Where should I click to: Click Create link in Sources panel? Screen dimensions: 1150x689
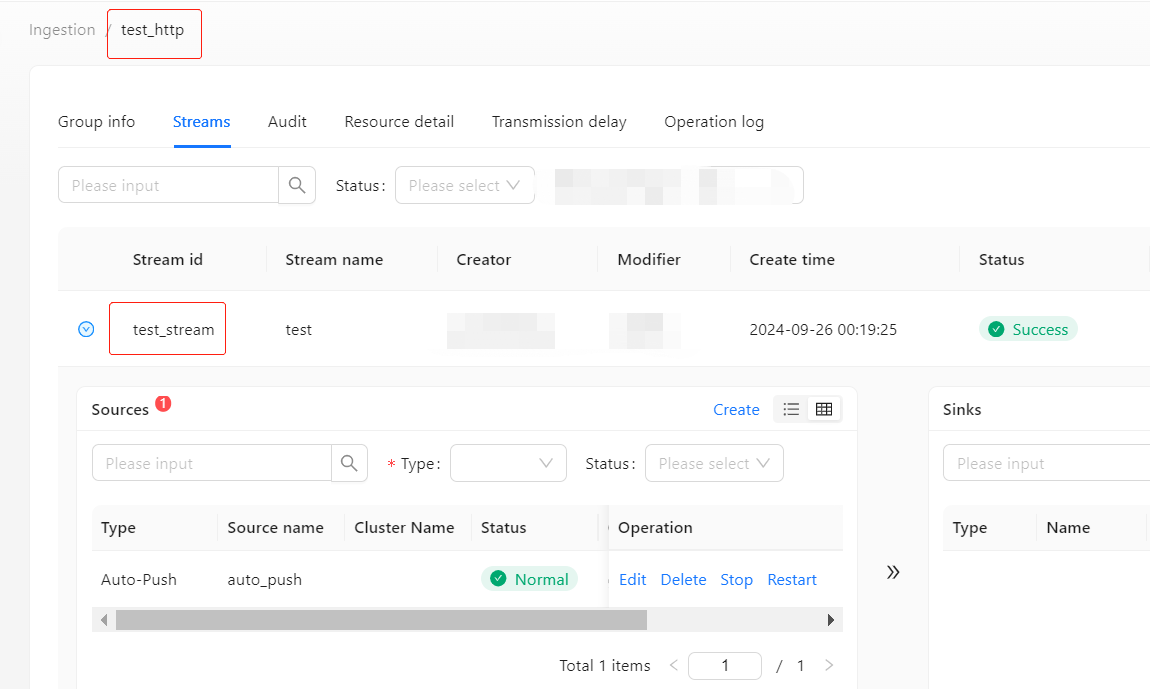point(736,409)
